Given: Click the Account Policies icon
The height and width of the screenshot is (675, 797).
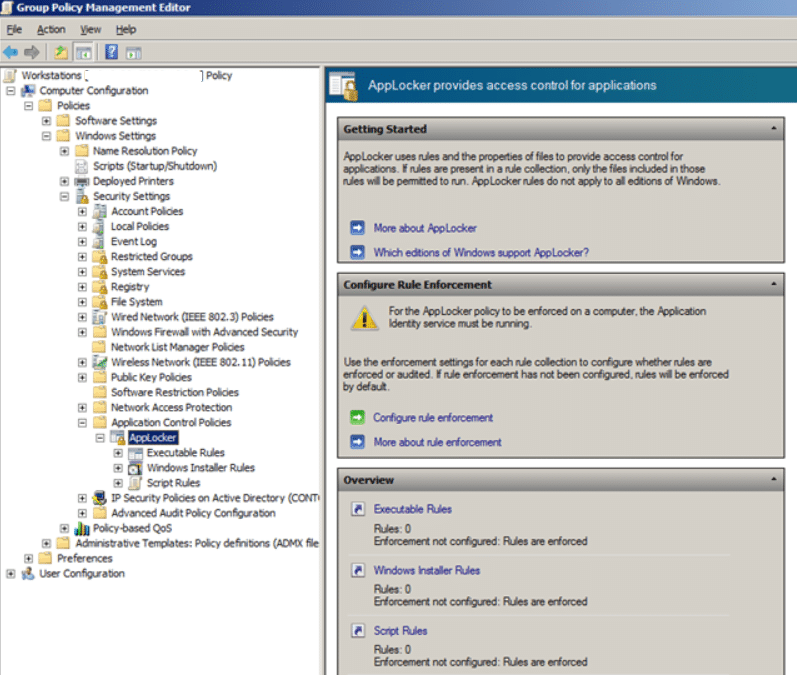Looking at the screenshot, I should pos(100,211).
